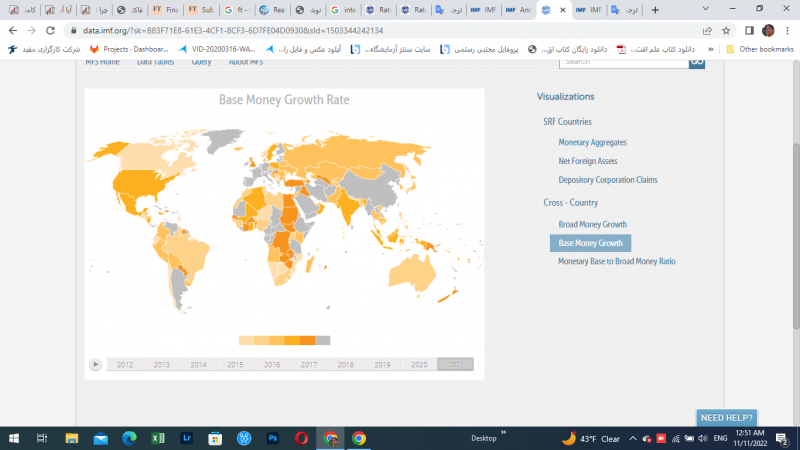This screenshot has width=800, height=450.
Task: Open a new browser tab
Action: 655,10
